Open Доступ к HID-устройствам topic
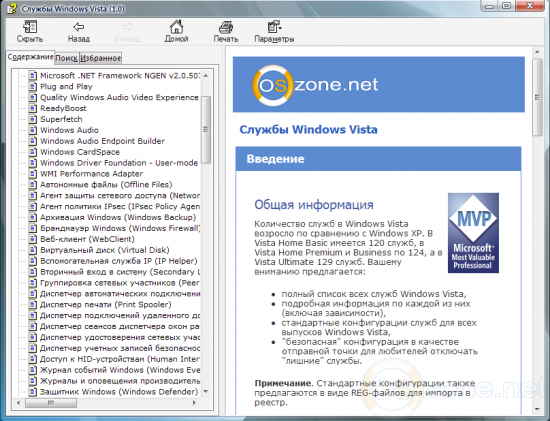 click(120, 359)
